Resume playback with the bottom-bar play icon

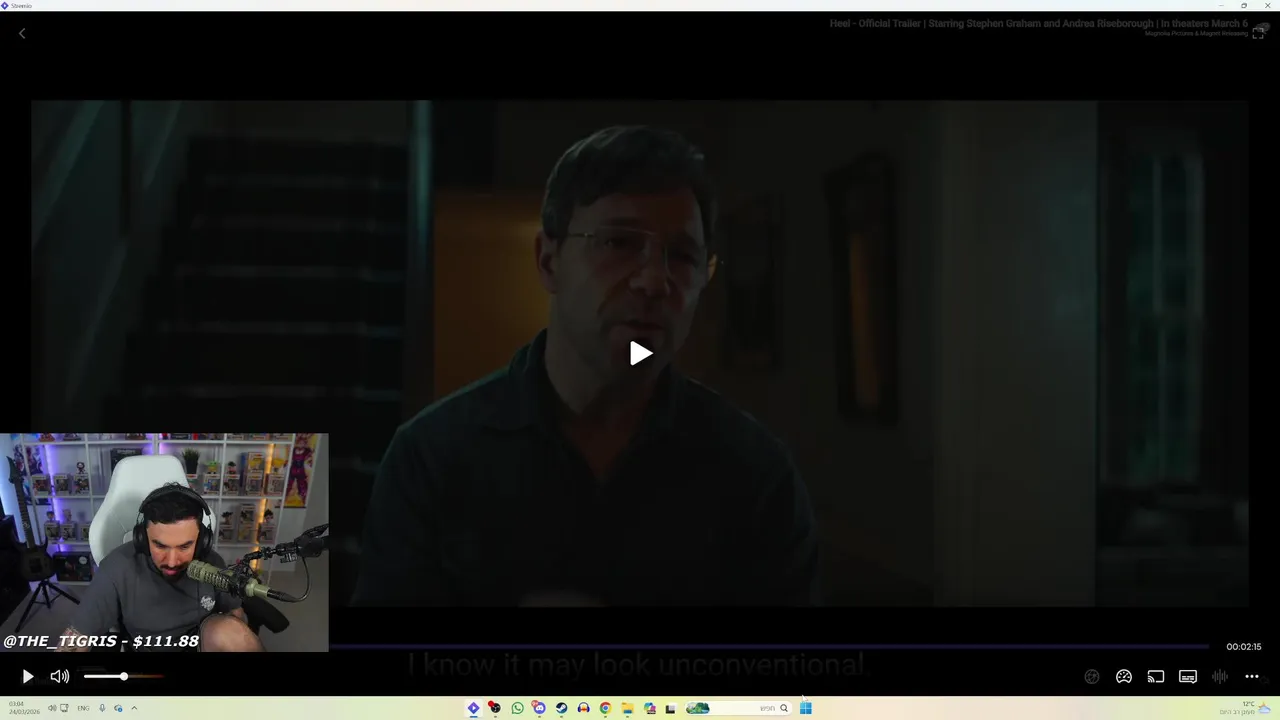pos(28,677)
